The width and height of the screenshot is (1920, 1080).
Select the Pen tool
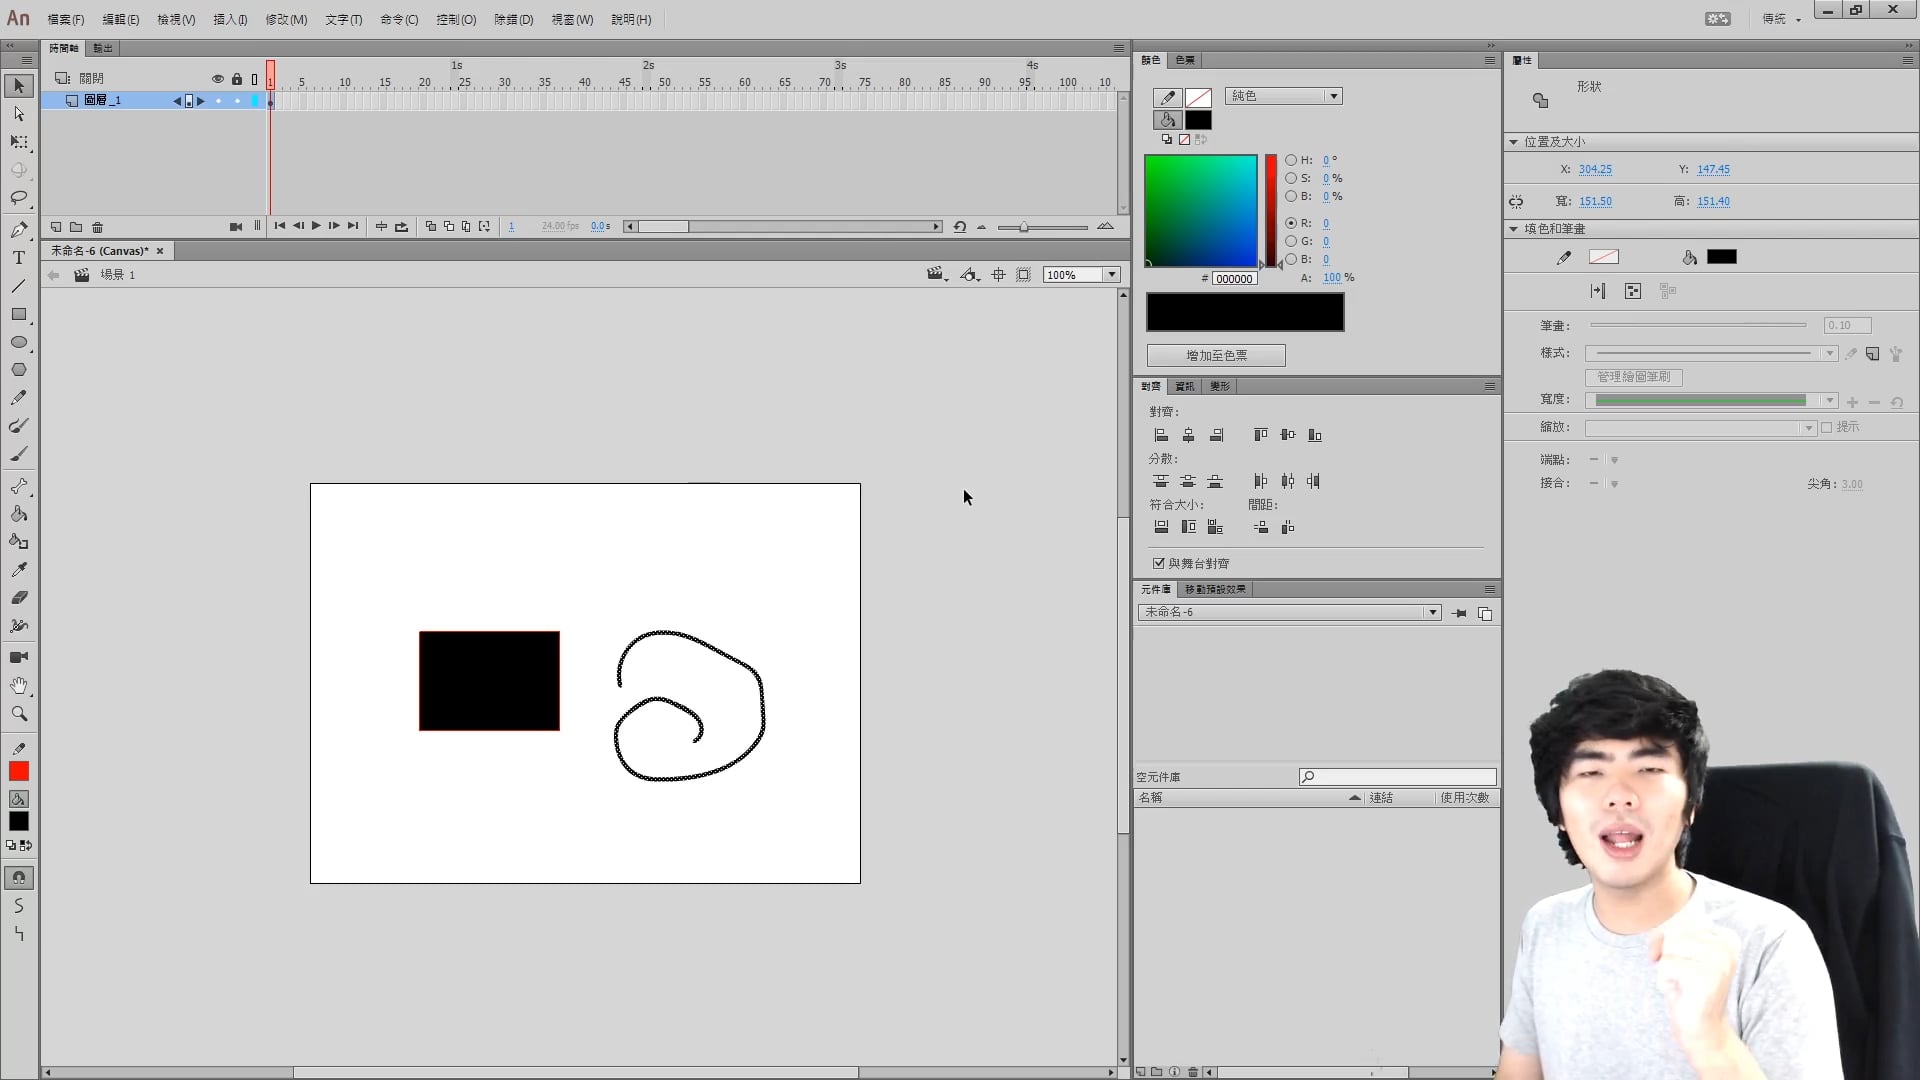tap(18, 230)
